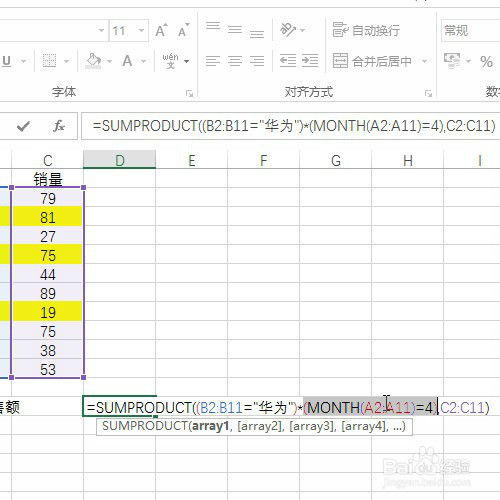Apply cell borders icon
The height and width of the screenshot is (500, 500).
(x=49, y=61)
